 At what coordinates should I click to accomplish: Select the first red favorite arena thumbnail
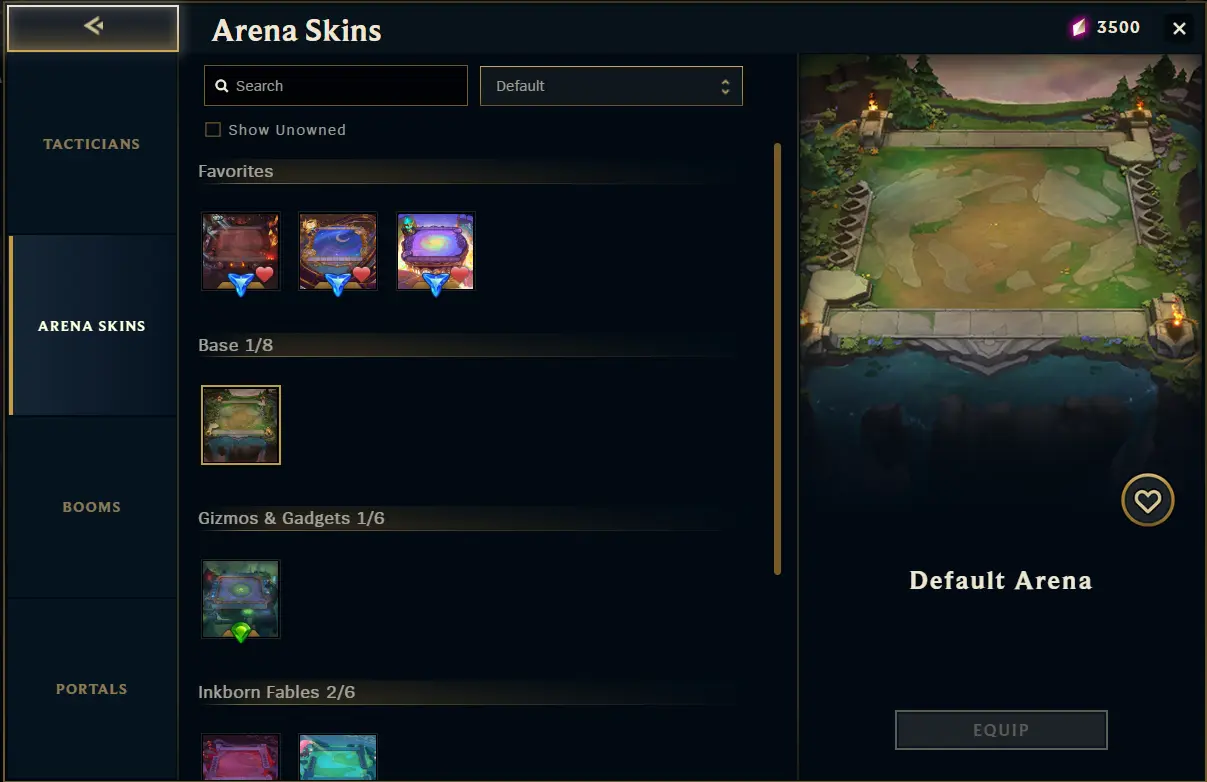[241, 251]
